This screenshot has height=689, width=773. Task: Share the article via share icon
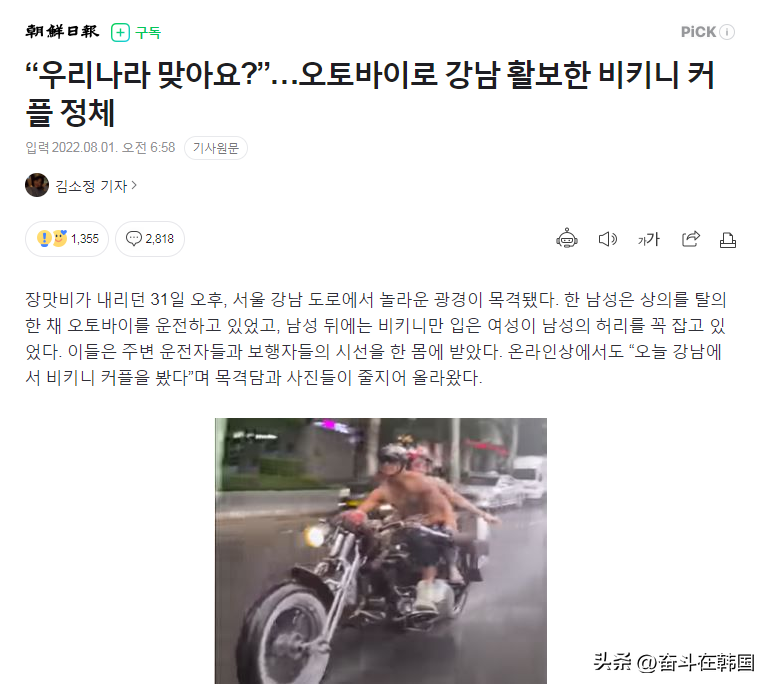pos(690,239)
